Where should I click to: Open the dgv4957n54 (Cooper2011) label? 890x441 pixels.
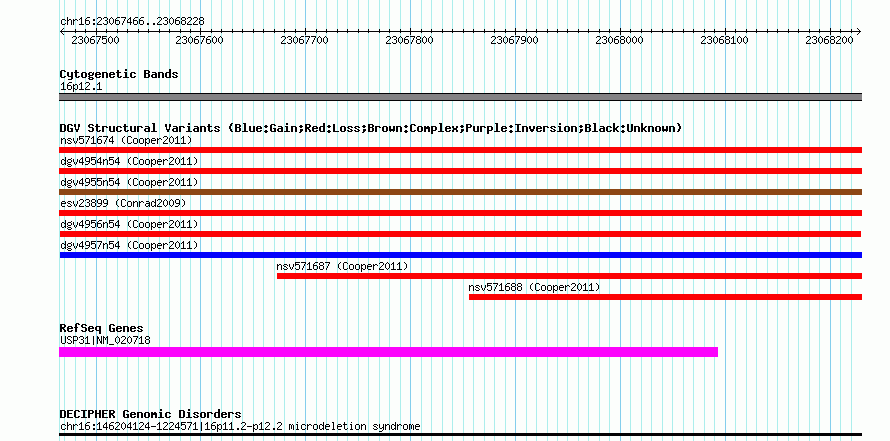(x=129, y=245)
